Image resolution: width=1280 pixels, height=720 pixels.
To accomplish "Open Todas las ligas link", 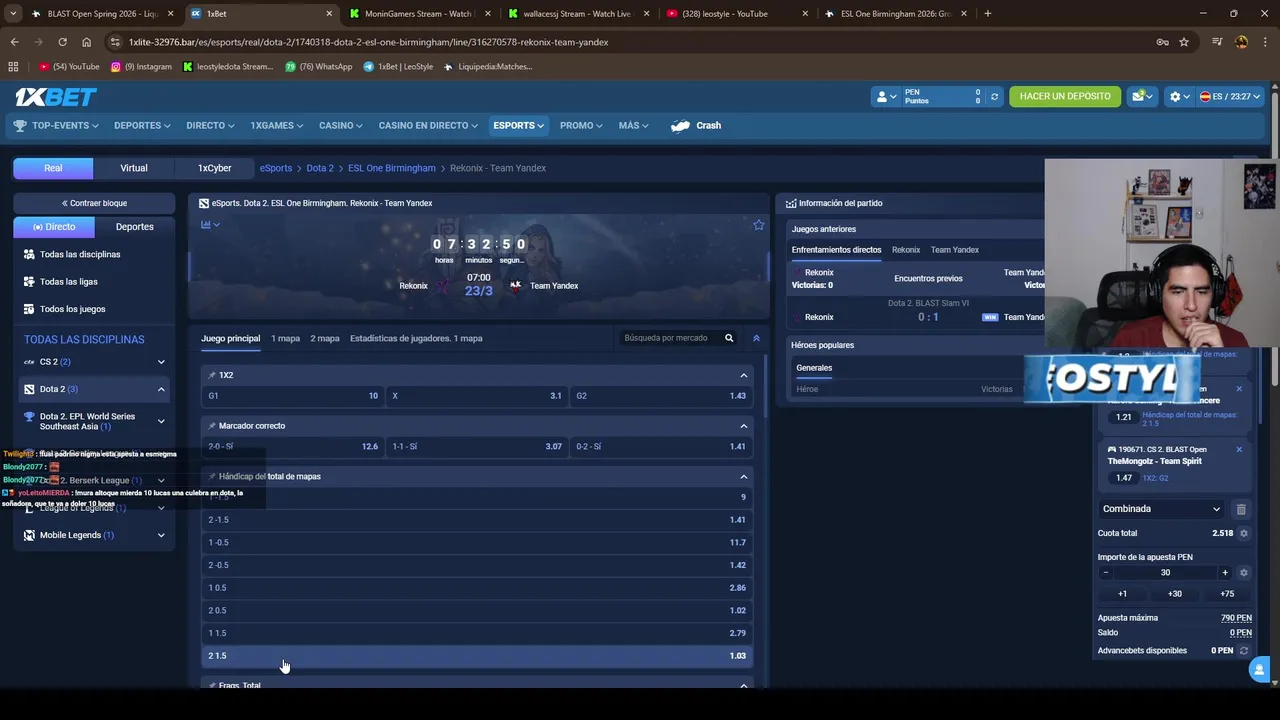I will [68, 282].
